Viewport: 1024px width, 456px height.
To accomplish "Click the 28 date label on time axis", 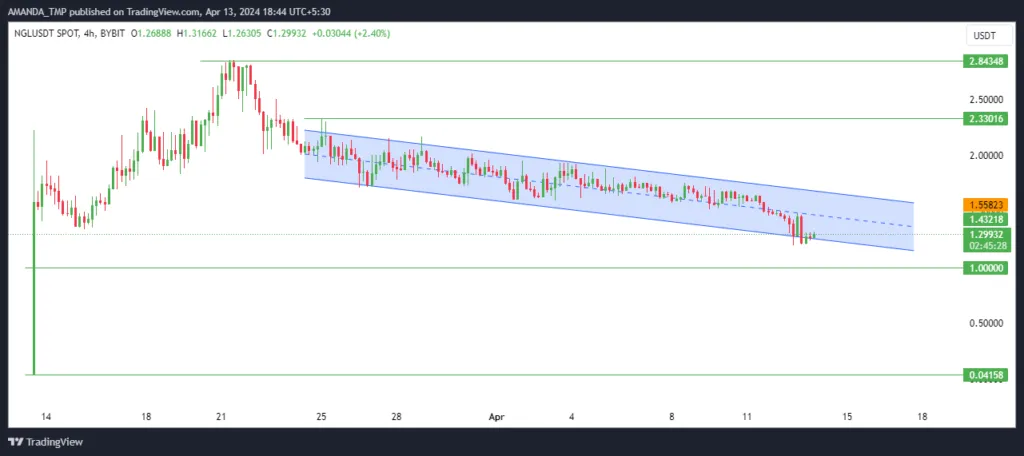I will tap(397, 416).
